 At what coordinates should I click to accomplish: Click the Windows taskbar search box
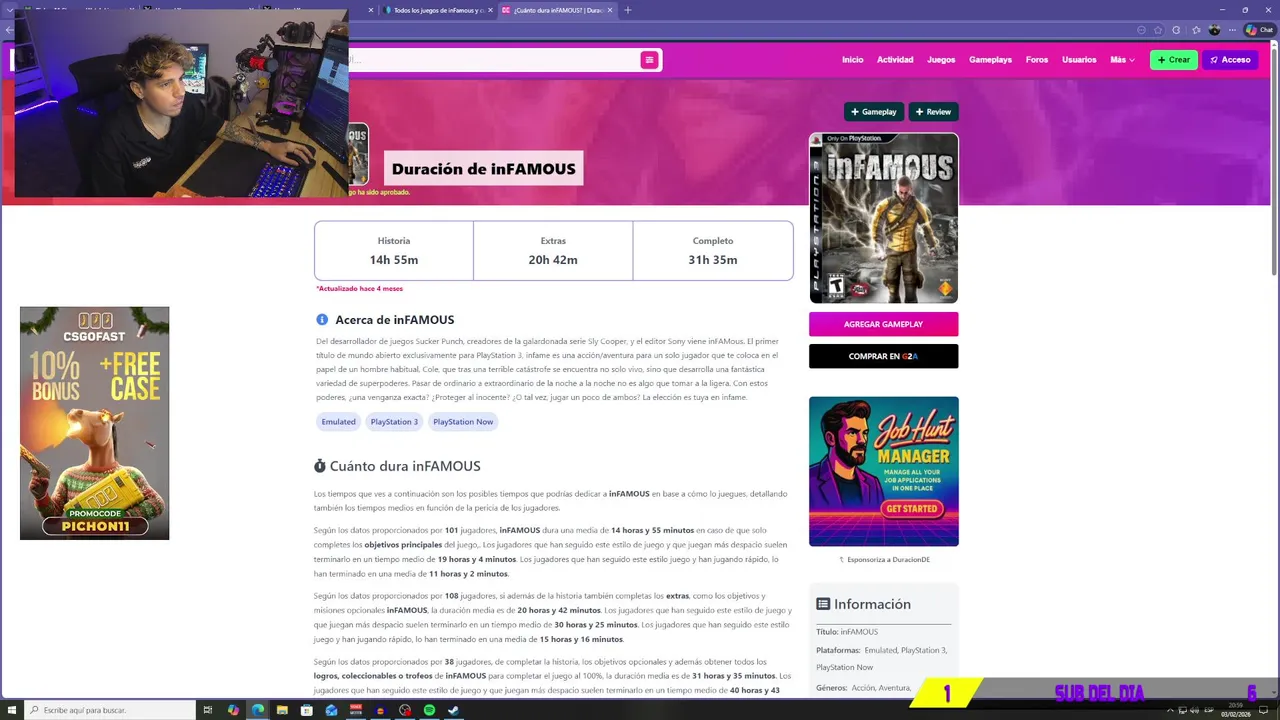[110, 710]
